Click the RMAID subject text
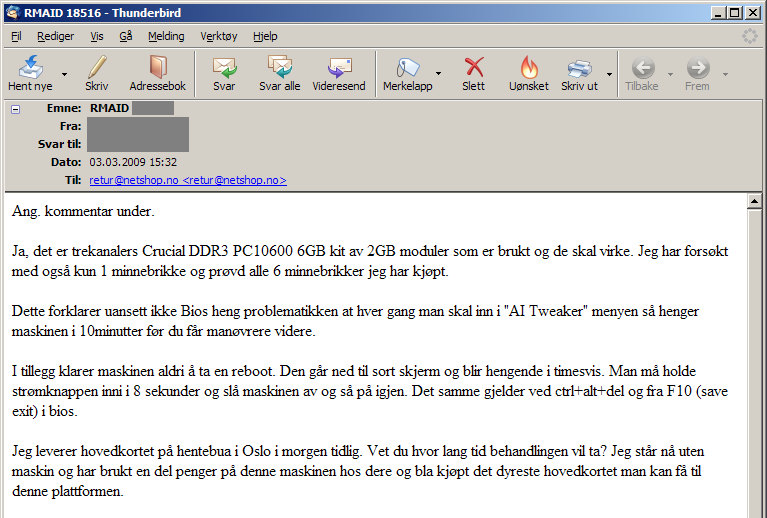Image resolution: width=767 pixels, height=518 pixels. click(x=110, y=108)
